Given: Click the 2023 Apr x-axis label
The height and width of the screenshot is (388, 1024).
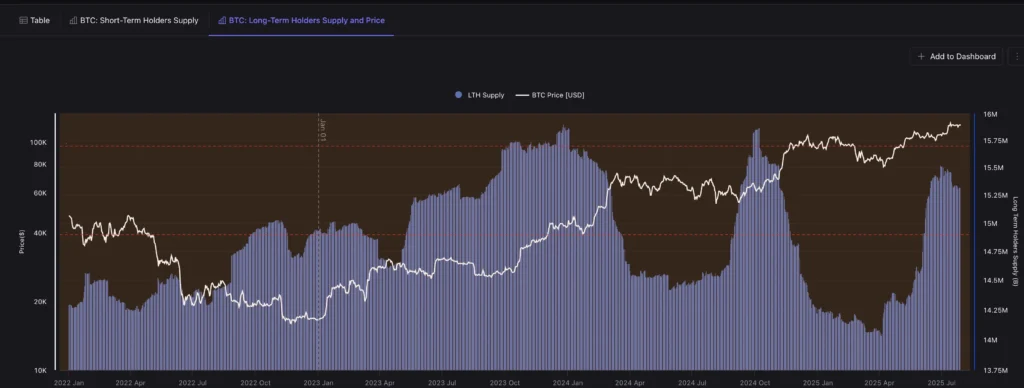Looking at the screenshot, I should tap(379, 383).
